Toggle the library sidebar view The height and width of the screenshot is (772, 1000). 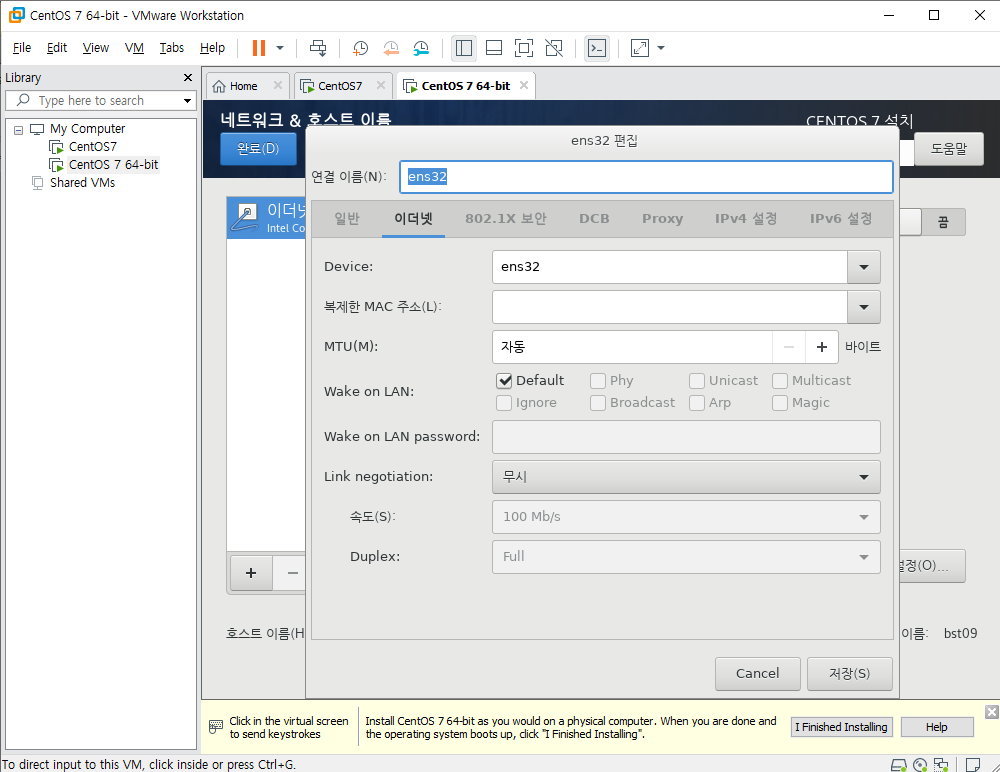click(464, 48)
